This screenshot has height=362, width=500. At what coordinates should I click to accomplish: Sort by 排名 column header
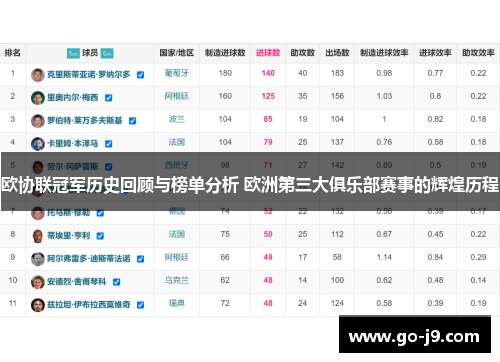click(13, 53)
